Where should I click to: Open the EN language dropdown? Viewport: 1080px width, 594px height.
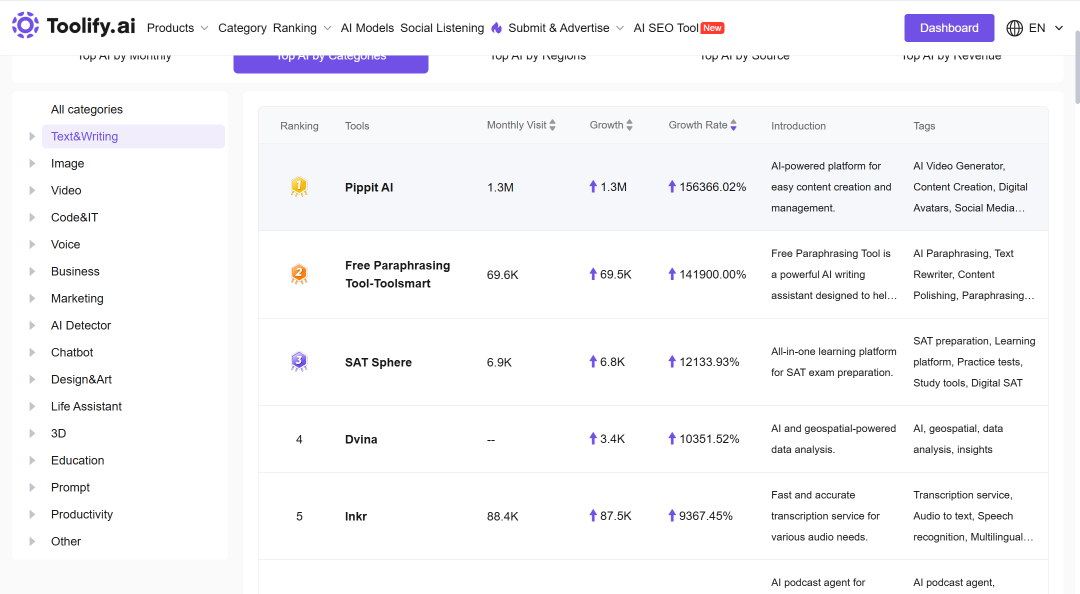[1046, 28]
